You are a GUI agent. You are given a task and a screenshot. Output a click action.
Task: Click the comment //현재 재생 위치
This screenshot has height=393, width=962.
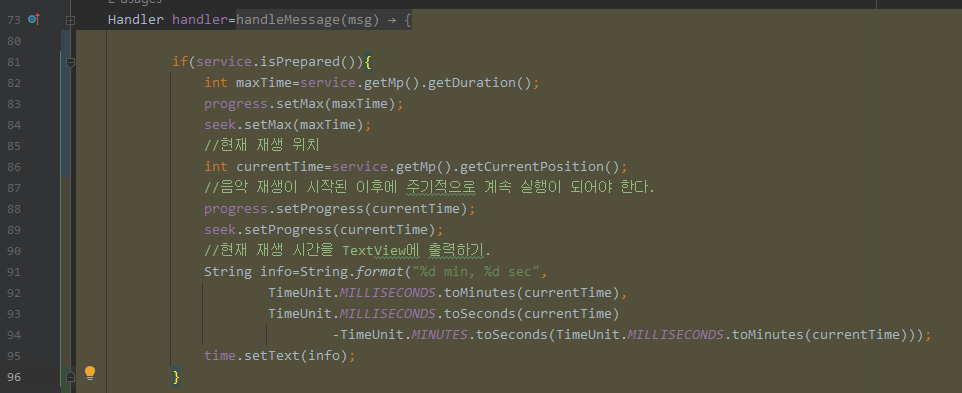(x=263, y=146)
